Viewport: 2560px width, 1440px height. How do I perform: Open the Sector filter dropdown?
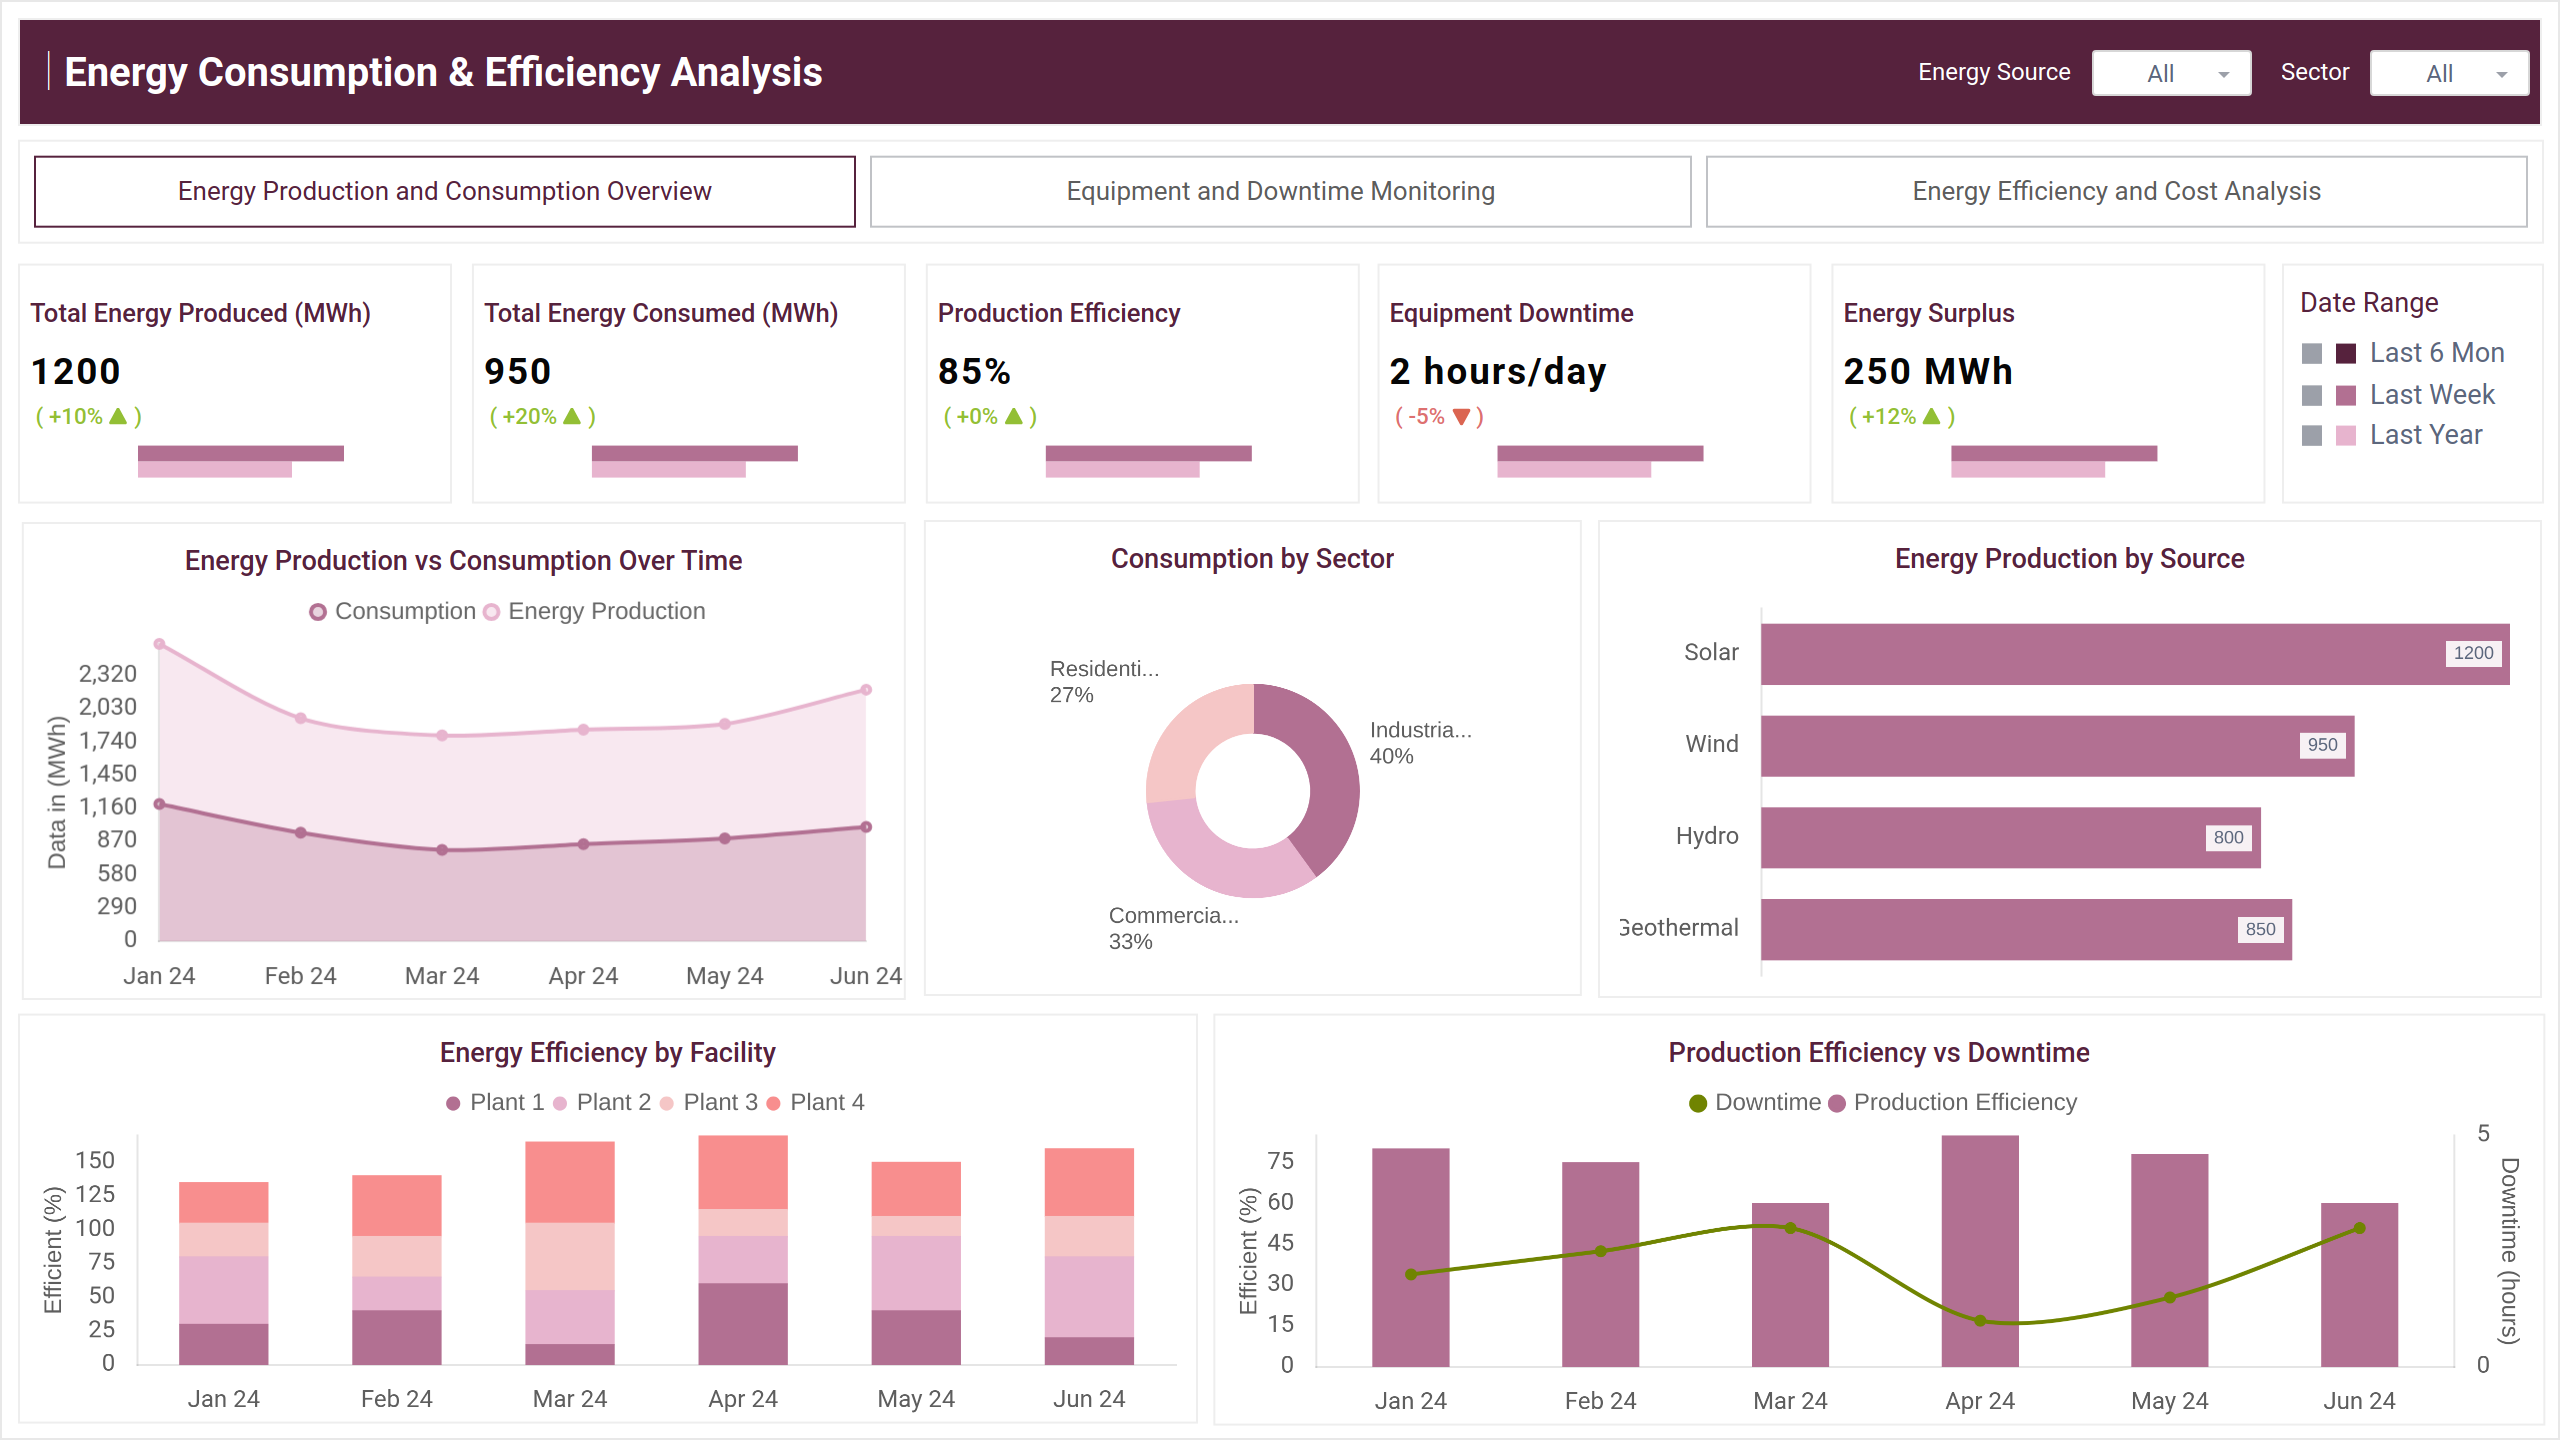pyautogui.click(x=2449, y=73)
